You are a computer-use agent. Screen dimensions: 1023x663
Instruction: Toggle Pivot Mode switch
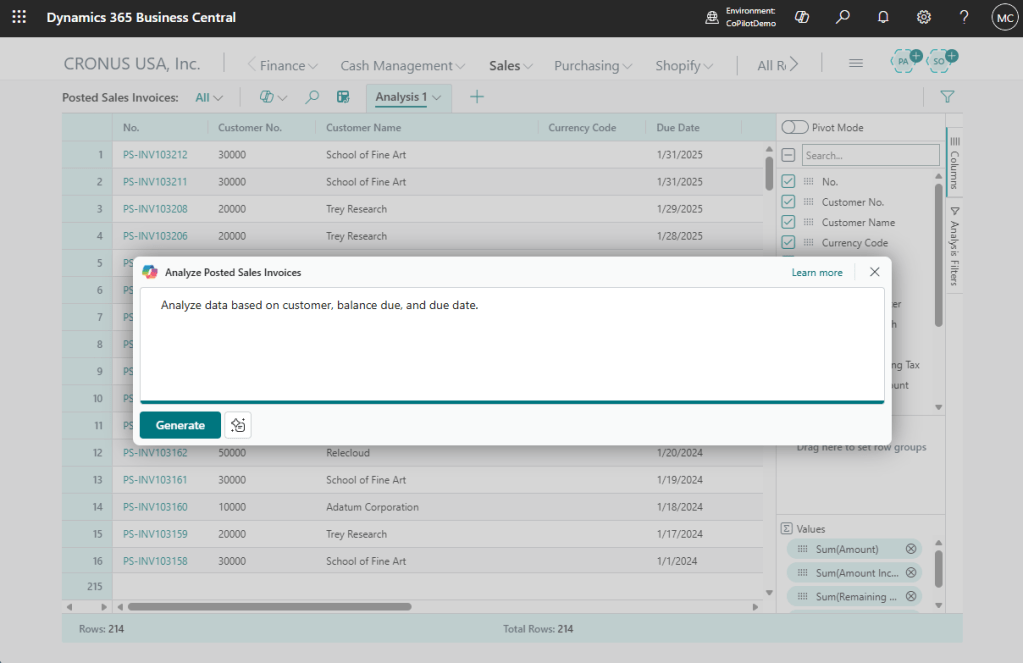coord(795,127)
